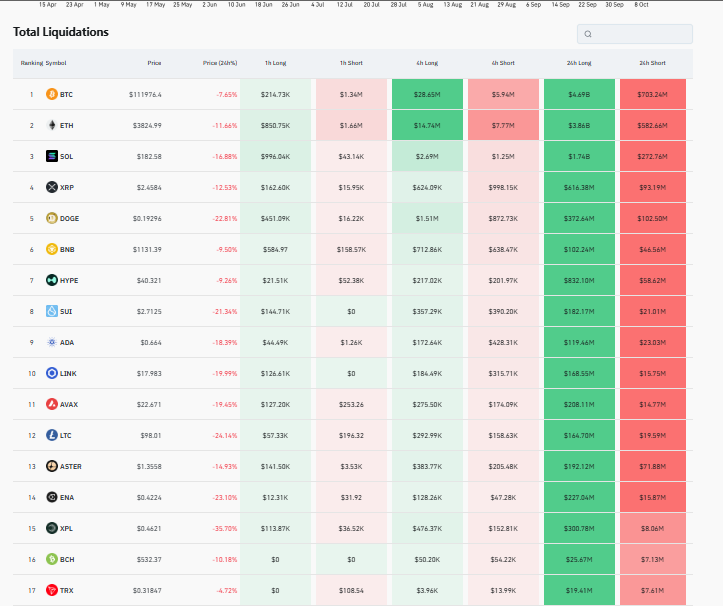This screenshot has height=606, width=723.
Task: Focus the symbol search input field
Action: 642,34
